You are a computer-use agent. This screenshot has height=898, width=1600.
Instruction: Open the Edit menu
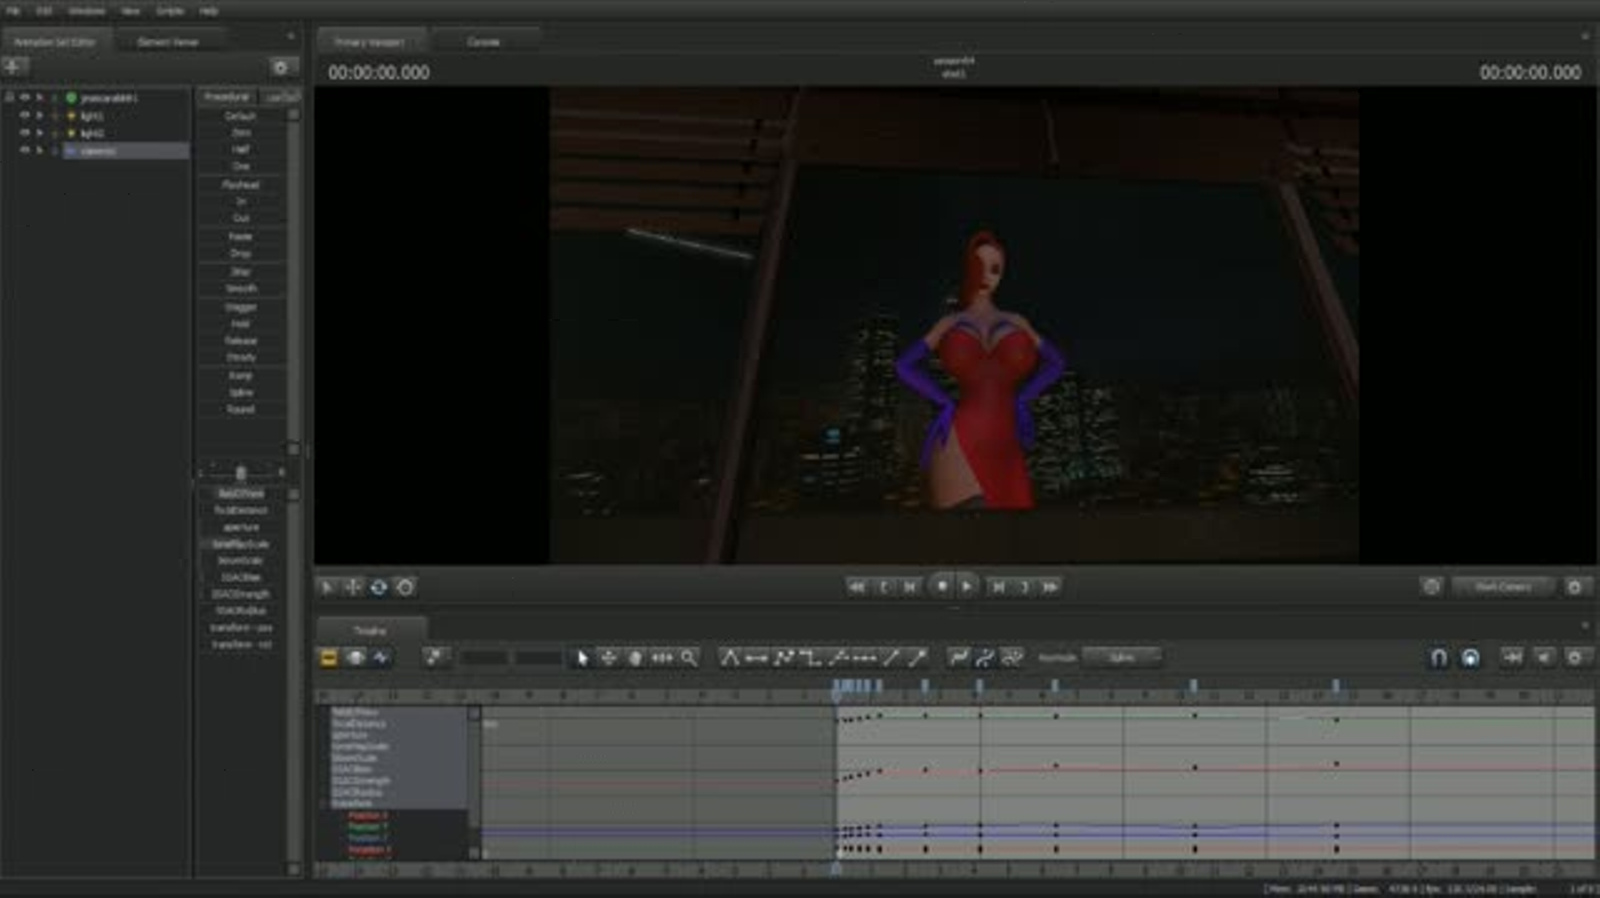[44, 10]
